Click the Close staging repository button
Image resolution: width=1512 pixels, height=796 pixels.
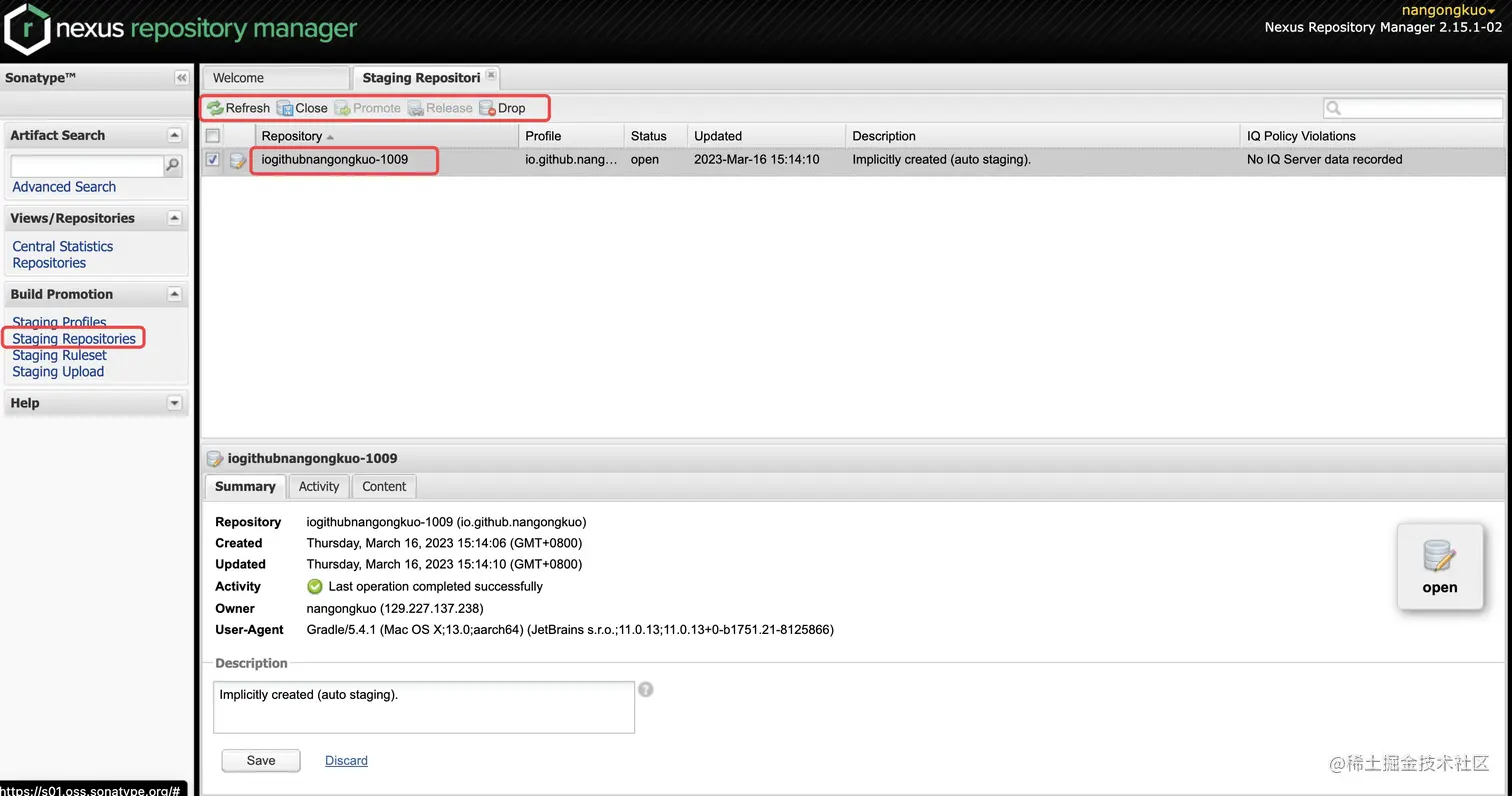[302, 108]
